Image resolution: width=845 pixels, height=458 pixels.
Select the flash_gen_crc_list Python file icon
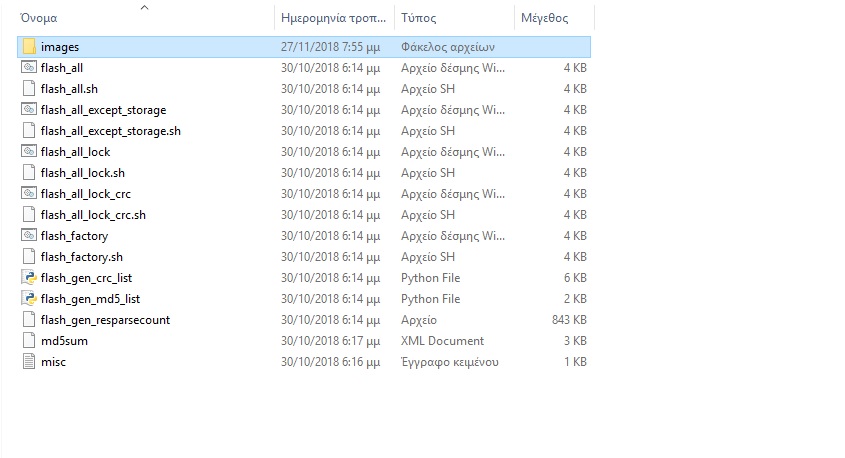(29, 278)
